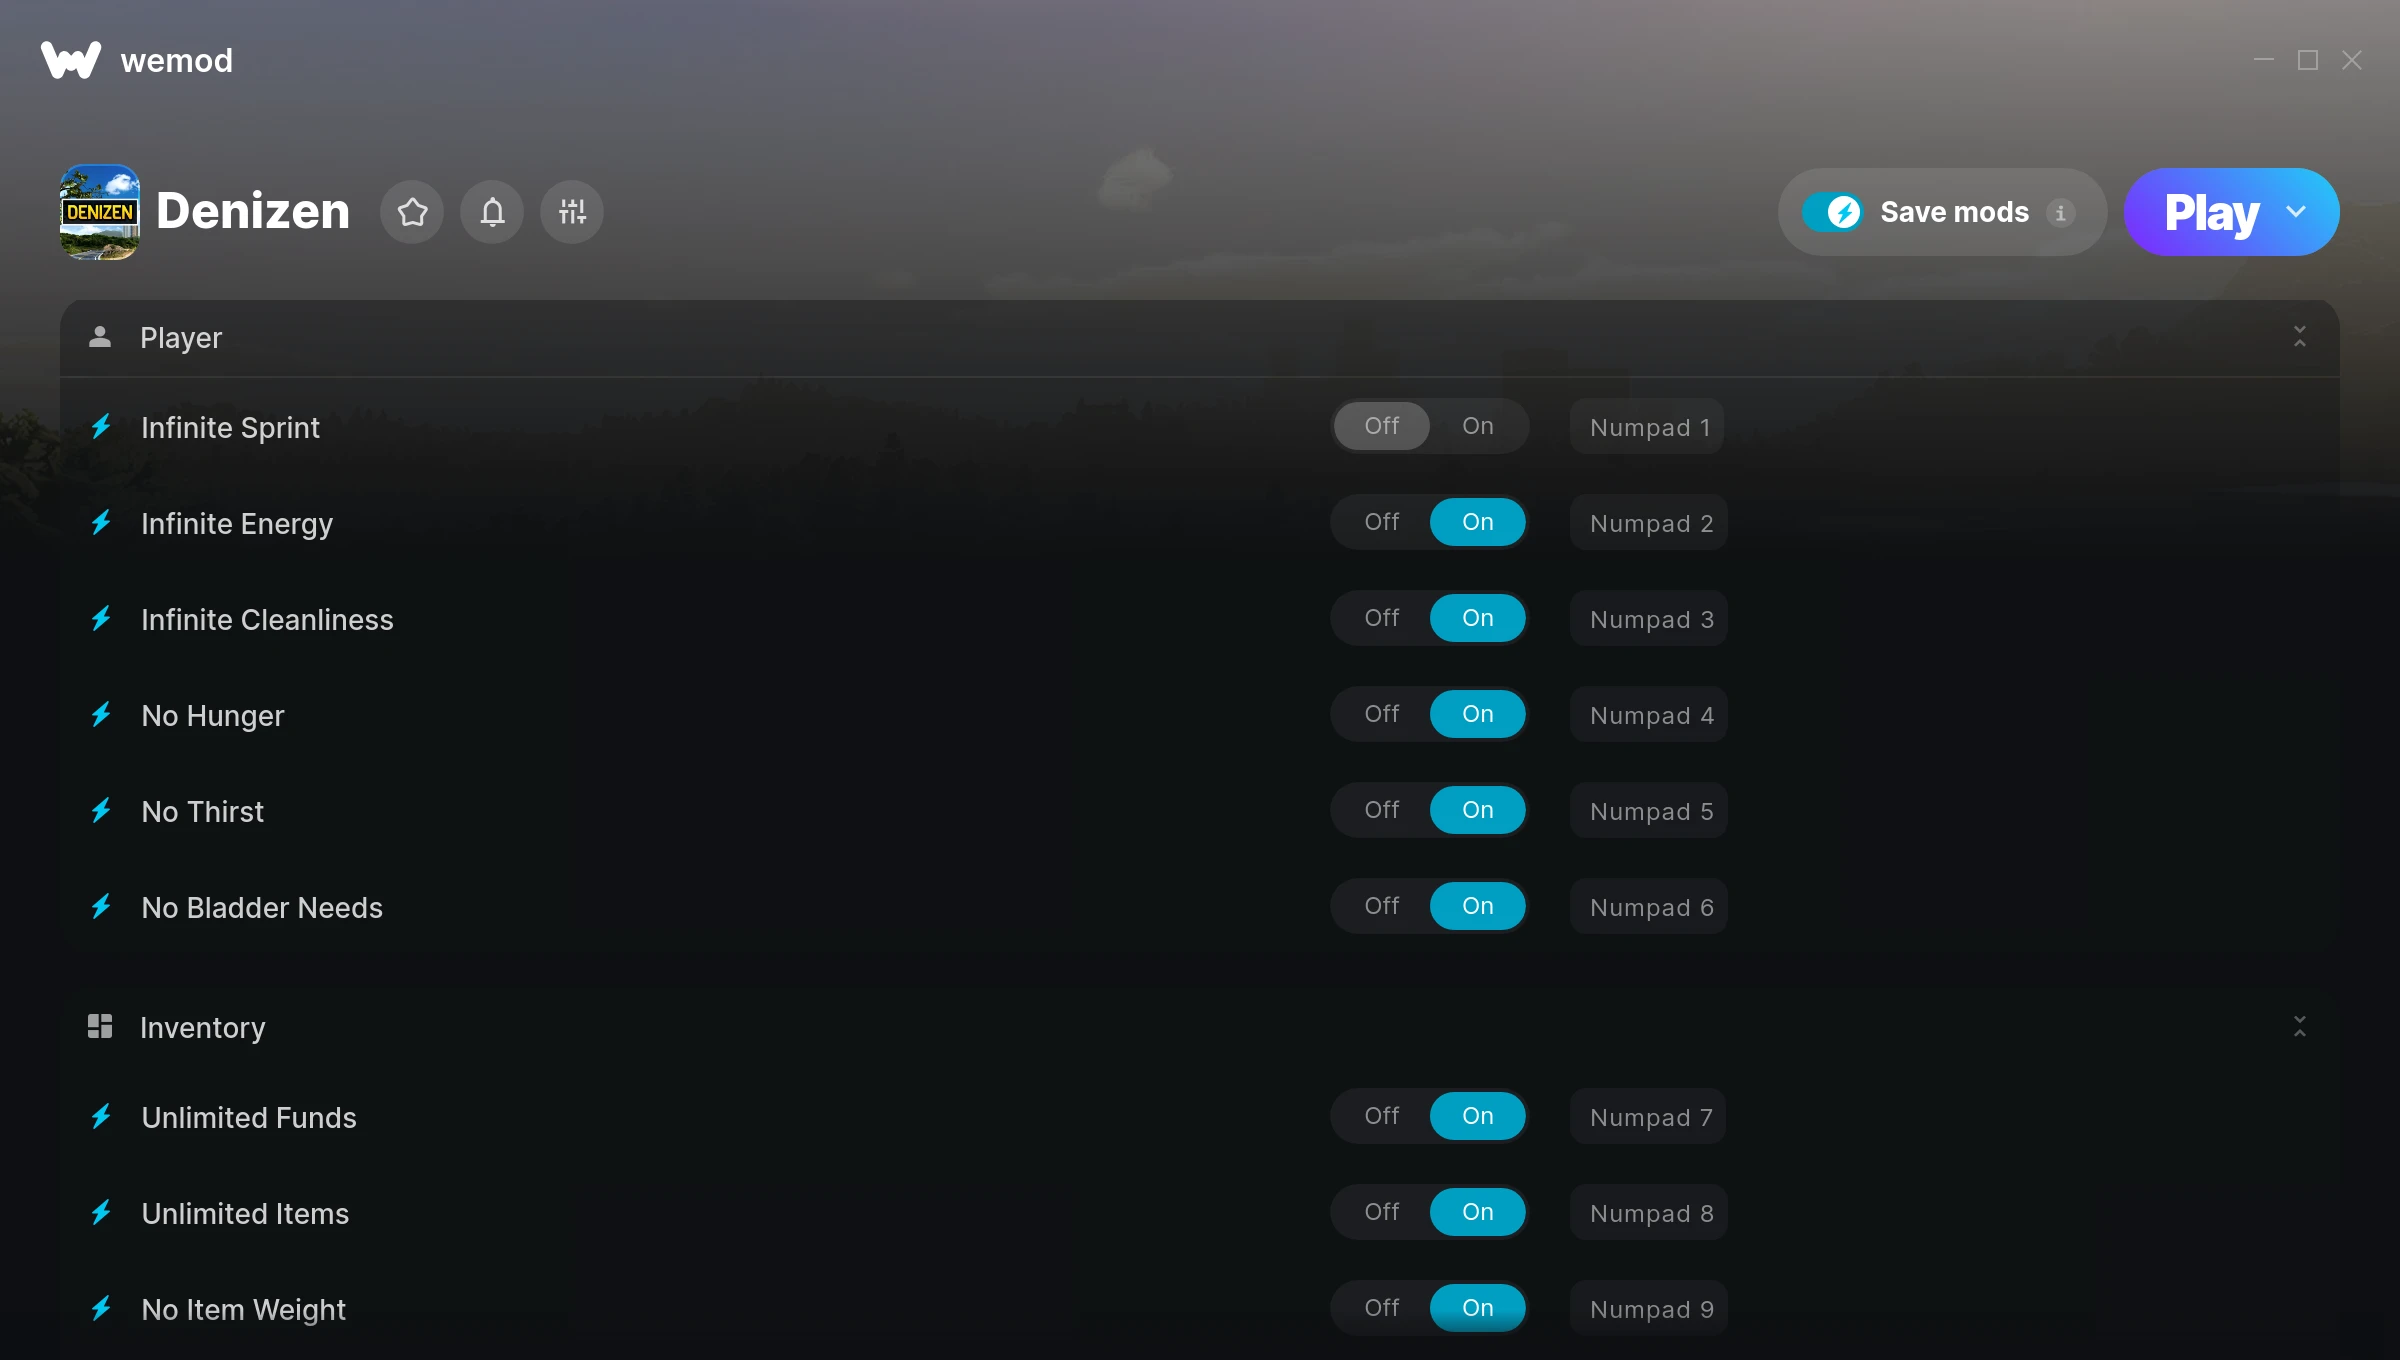Disable No Hunger toggle
Image resolution: width=2400 pixels, height=1360 pixels.
point(1381,712)
